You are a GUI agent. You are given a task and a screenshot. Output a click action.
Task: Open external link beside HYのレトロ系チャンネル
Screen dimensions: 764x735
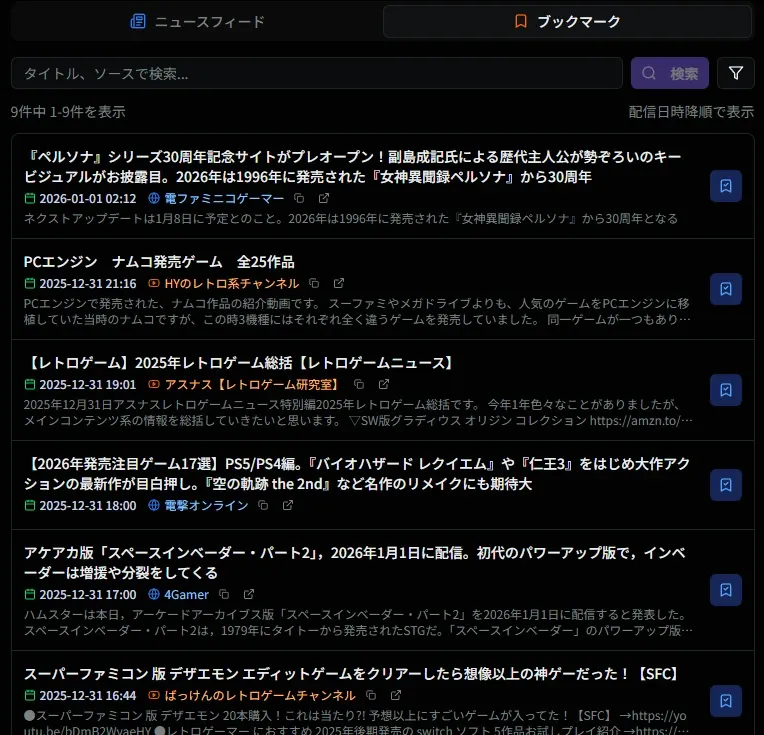[339, 283]
